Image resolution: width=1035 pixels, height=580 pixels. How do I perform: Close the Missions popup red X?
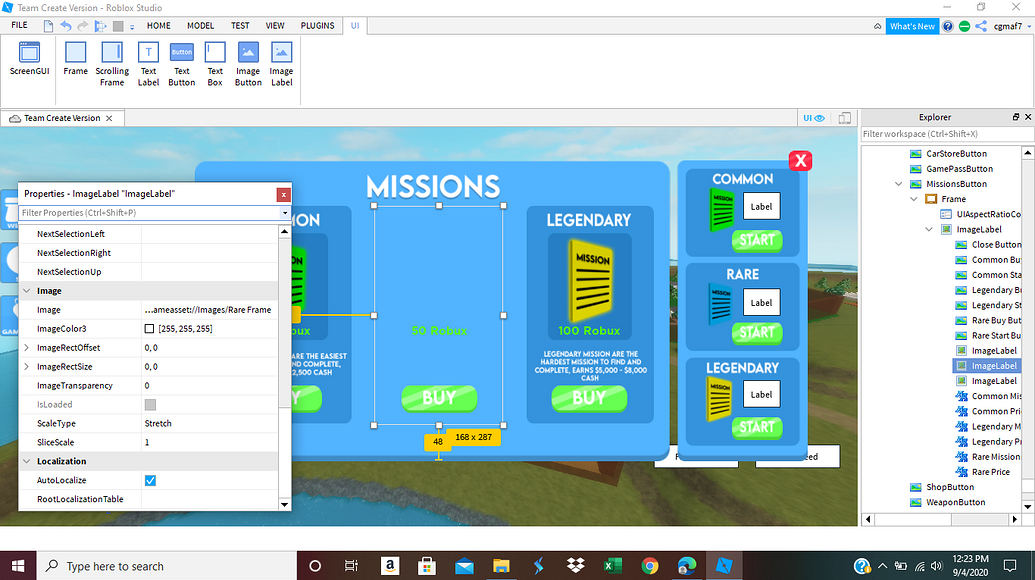coord(800,160)
